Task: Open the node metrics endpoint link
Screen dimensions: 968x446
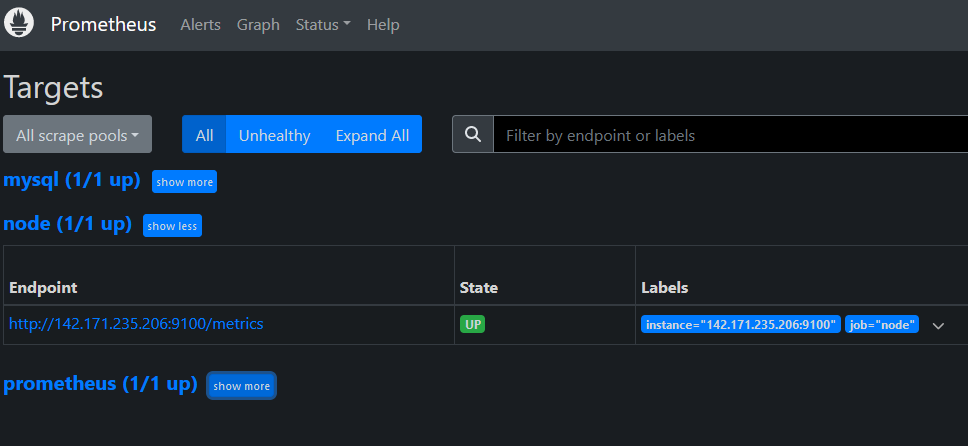Action: [136, 324]
